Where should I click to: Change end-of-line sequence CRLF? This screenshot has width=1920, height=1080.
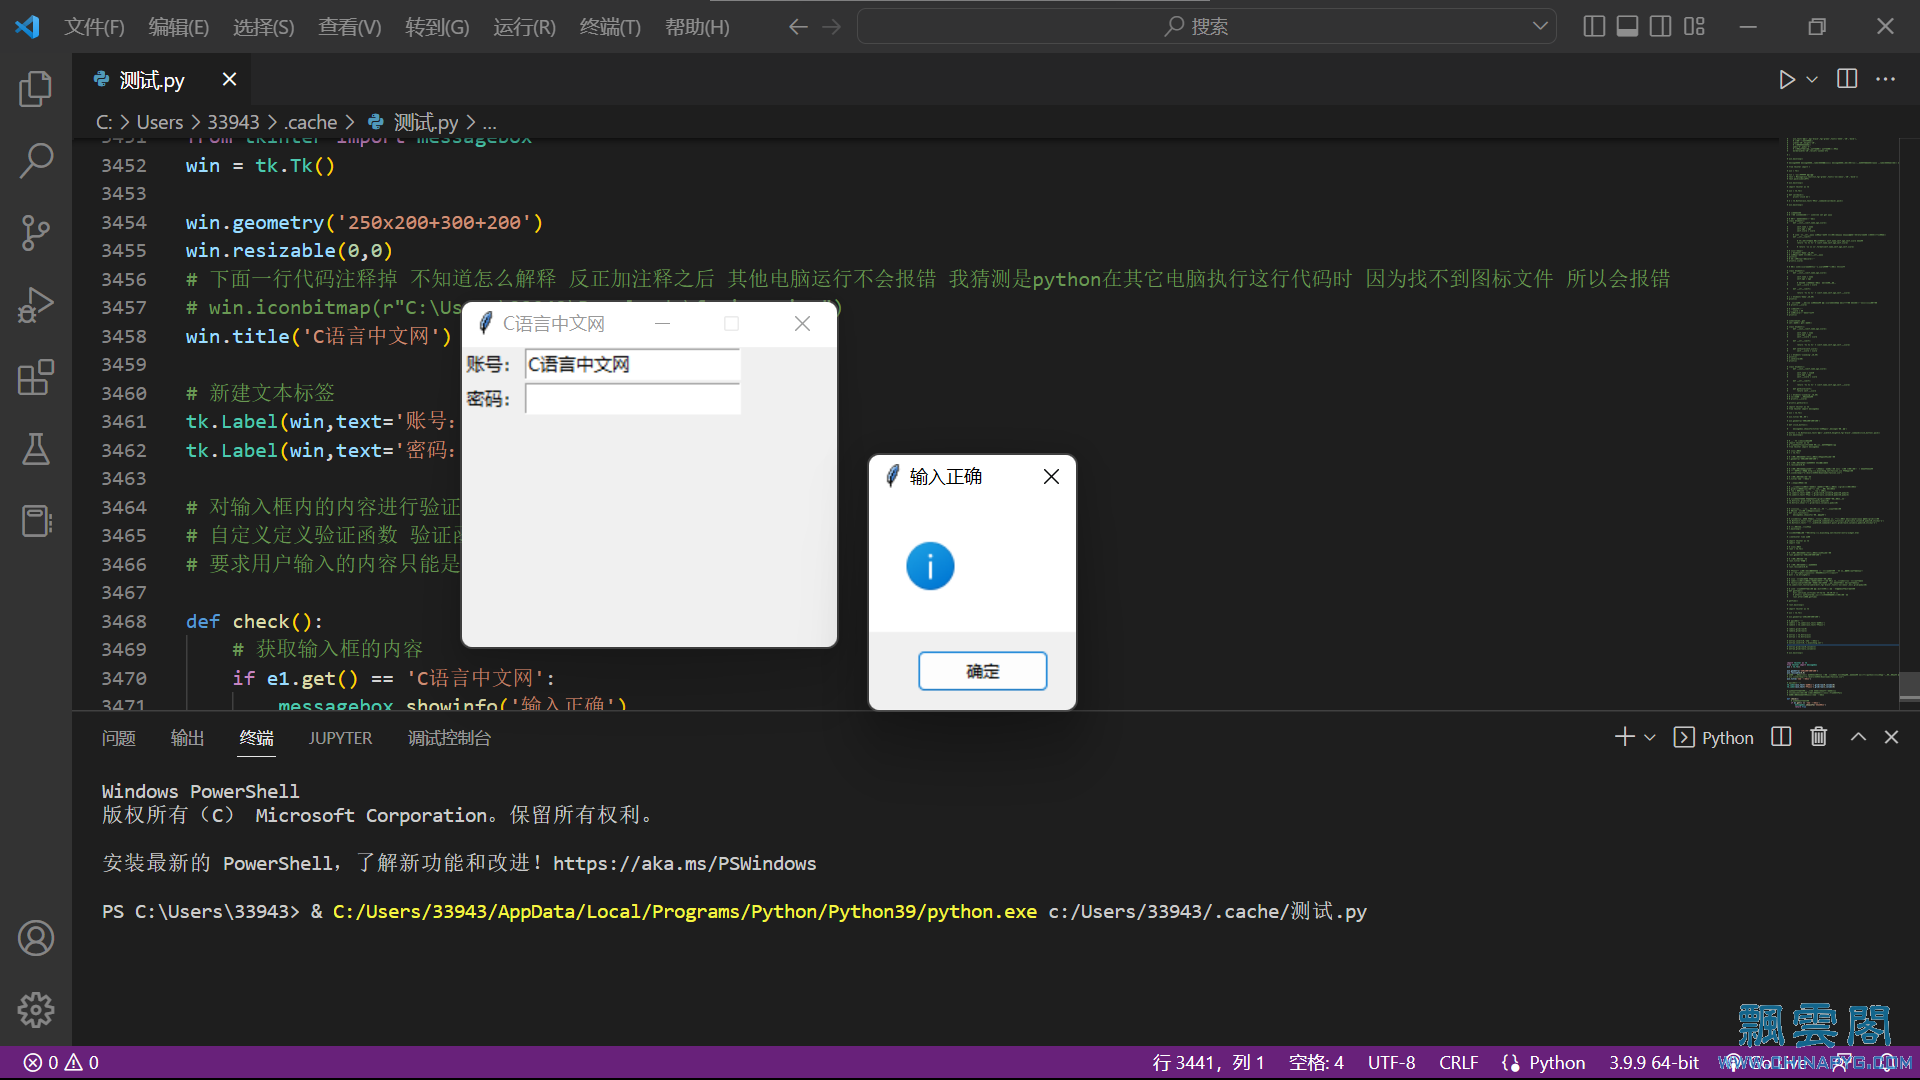[1458, 1062]
